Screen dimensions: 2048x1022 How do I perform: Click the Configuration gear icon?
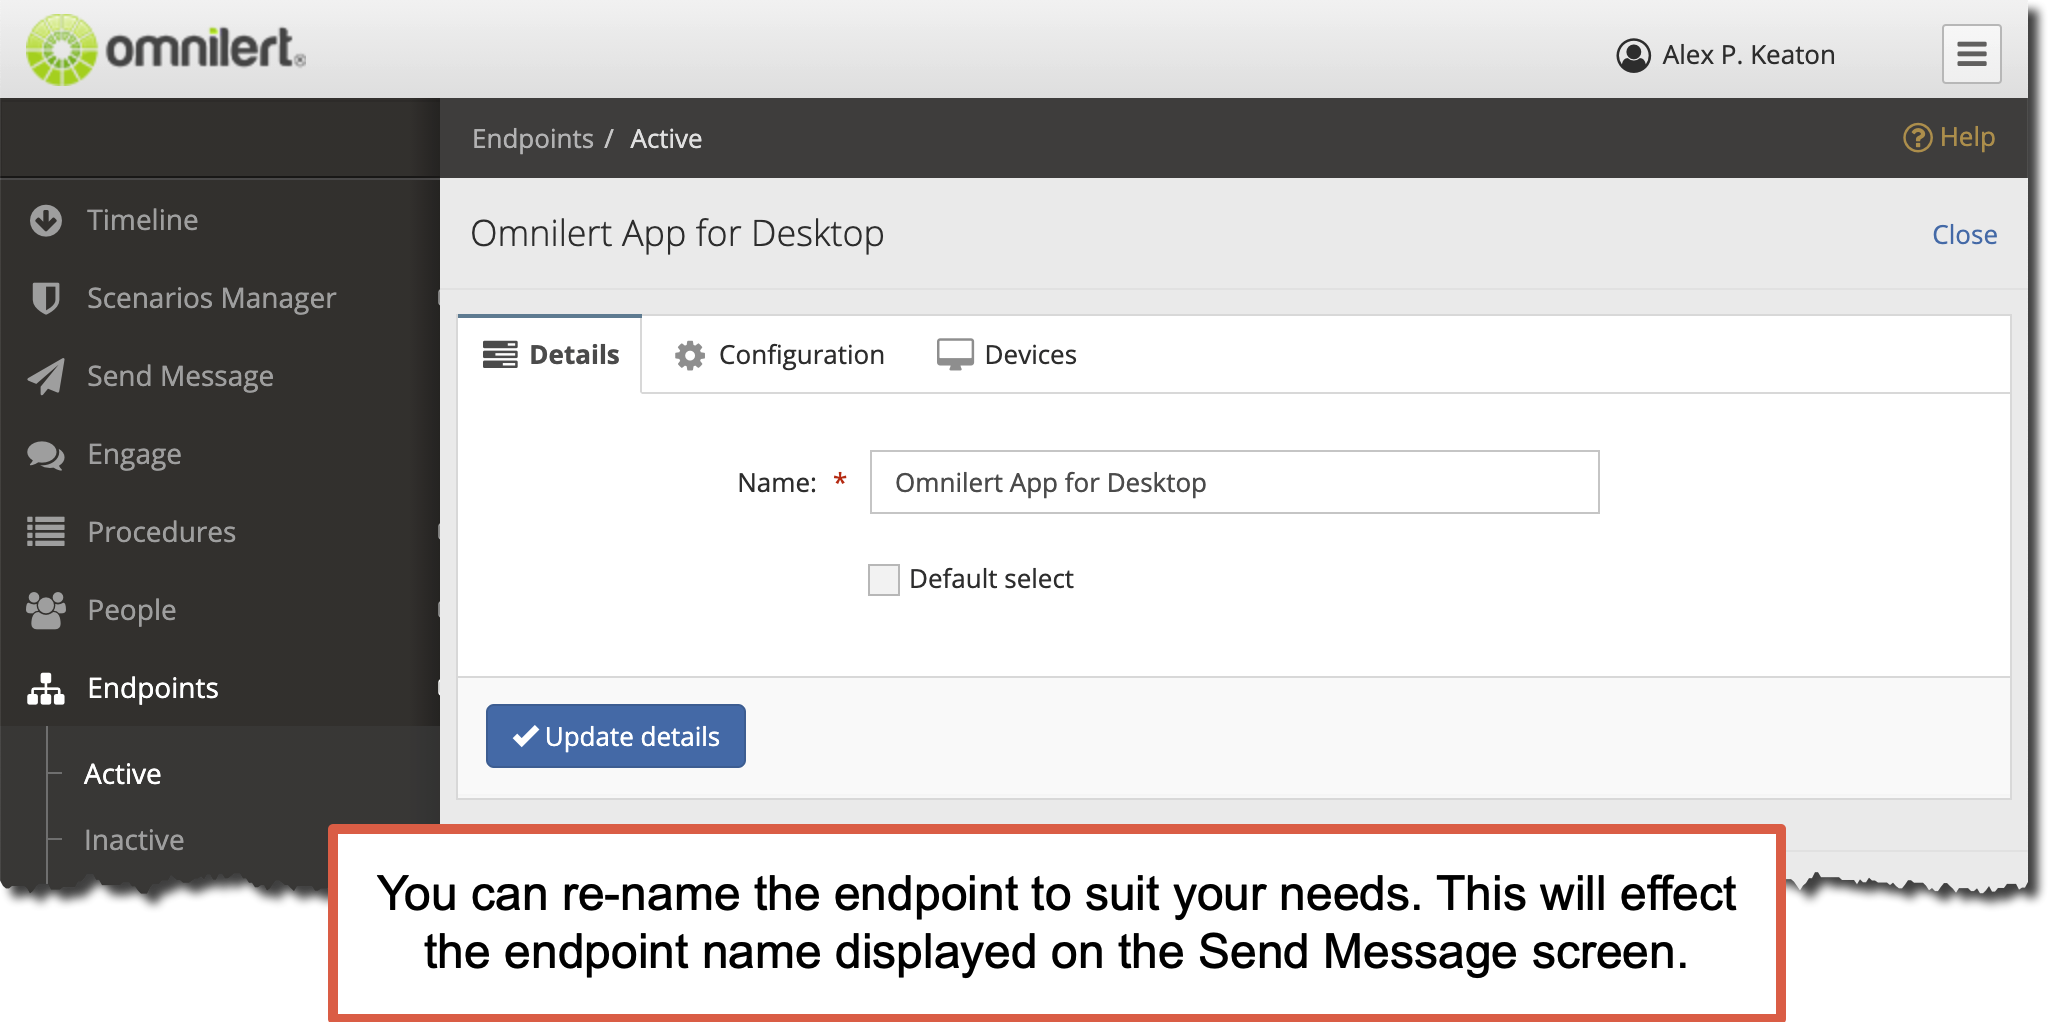point(690,355)
